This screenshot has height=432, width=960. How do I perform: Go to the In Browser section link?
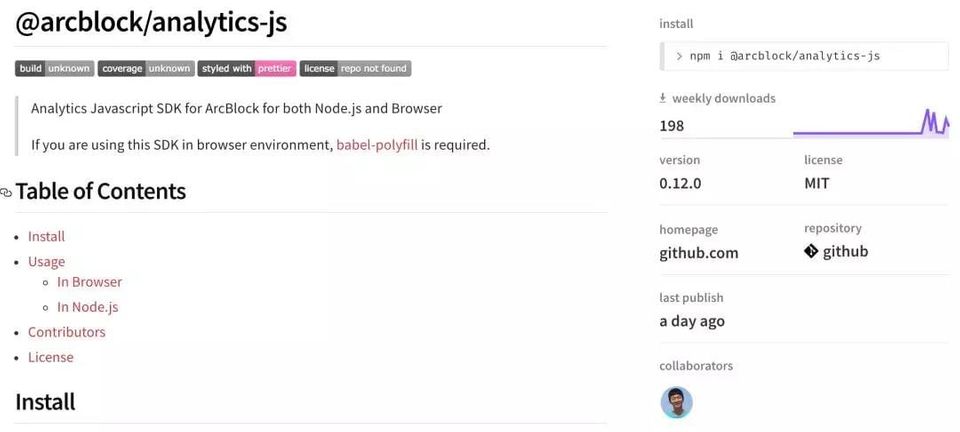tap(89, 282)
